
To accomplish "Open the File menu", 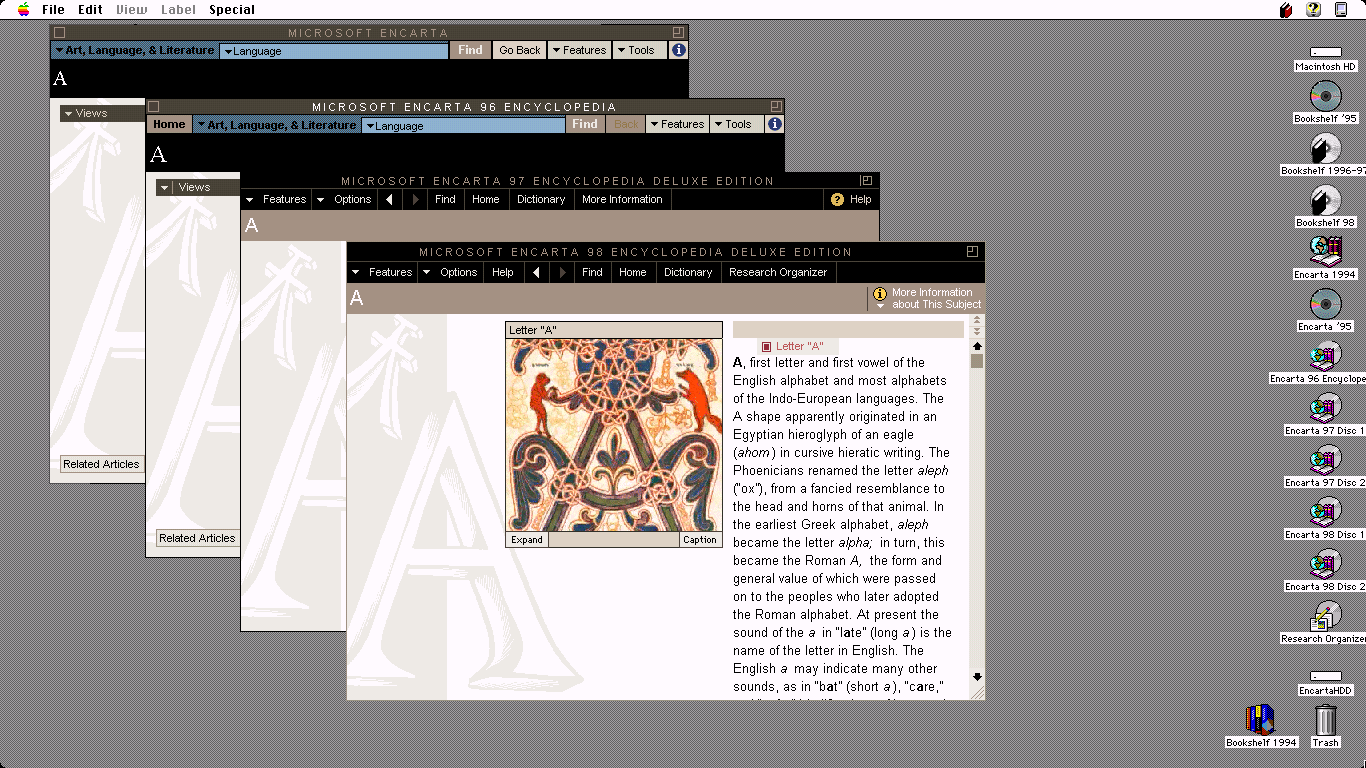I will (x=53, y=9).
